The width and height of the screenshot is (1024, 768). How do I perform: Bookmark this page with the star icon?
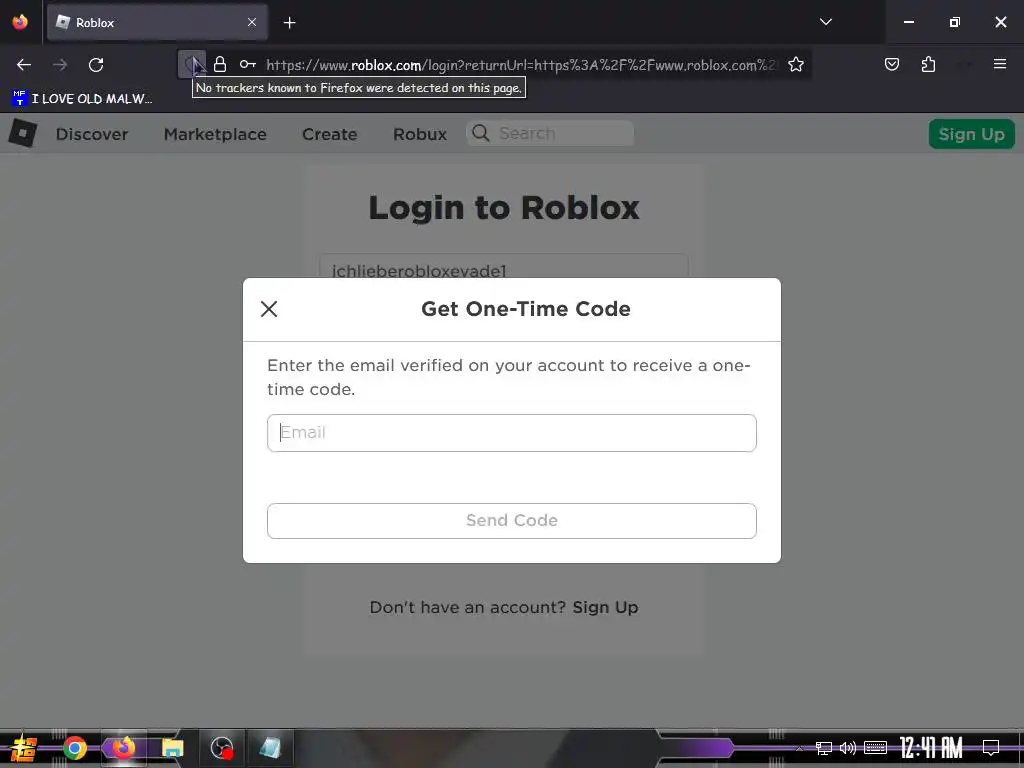click(x=795, y=65)
